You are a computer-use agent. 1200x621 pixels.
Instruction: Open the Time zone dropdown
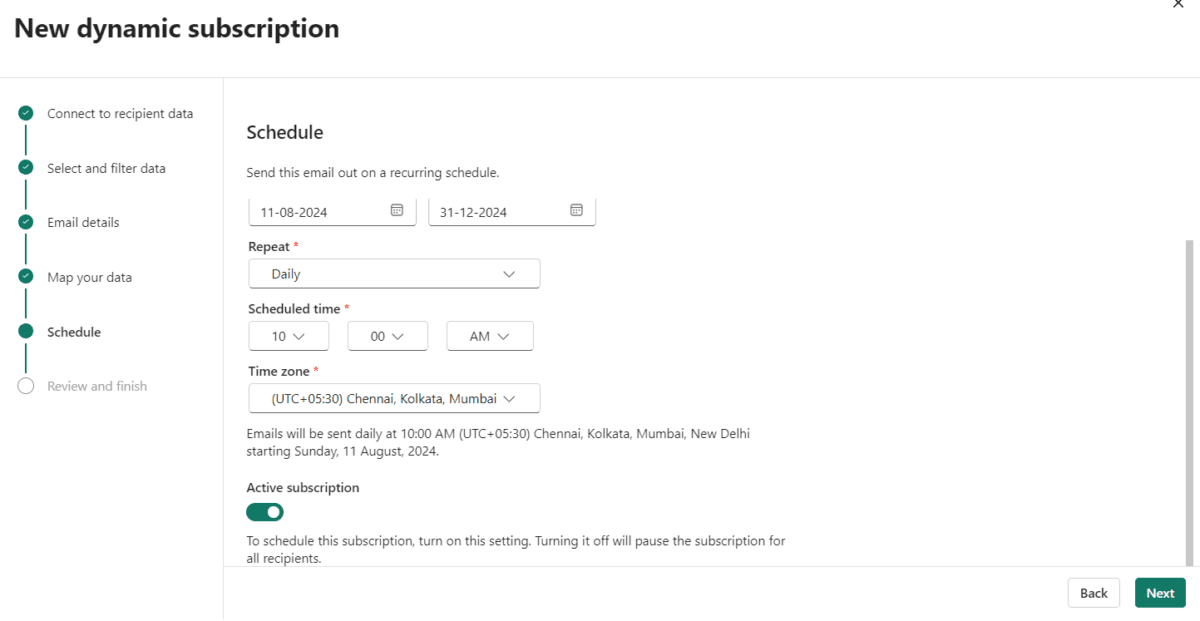pos(394,398)
